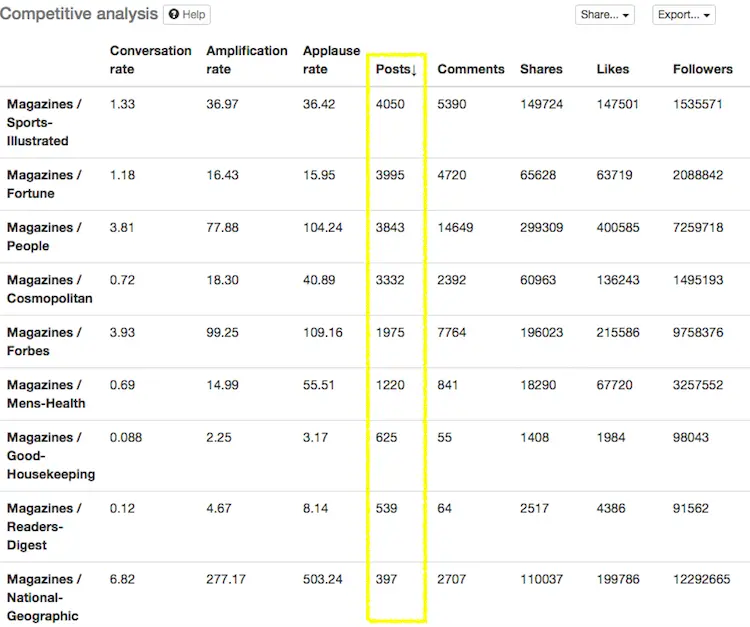Click Magazines / Good-Housekeeping row label
Image resolution: width=750 pixels, height=627 pixels.
point(50,456)
